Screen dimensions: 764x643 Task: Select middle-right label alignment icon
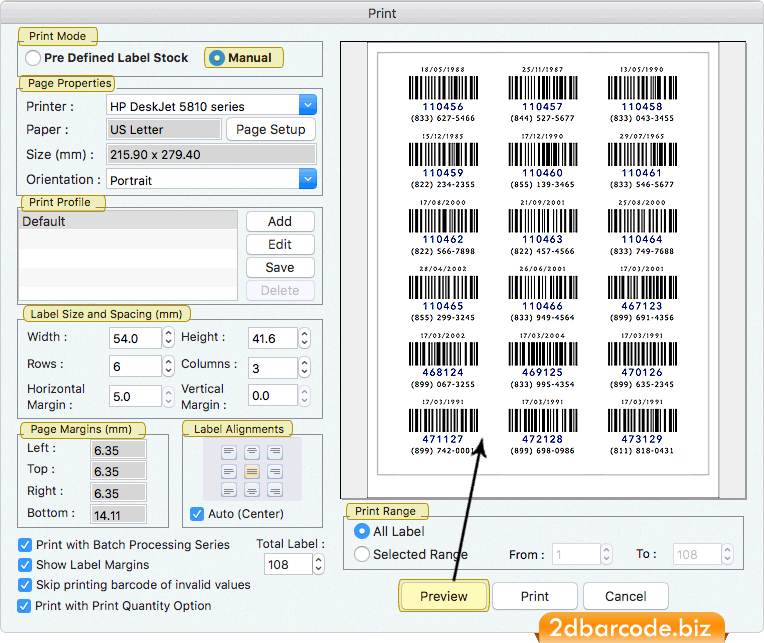point(275,472)
